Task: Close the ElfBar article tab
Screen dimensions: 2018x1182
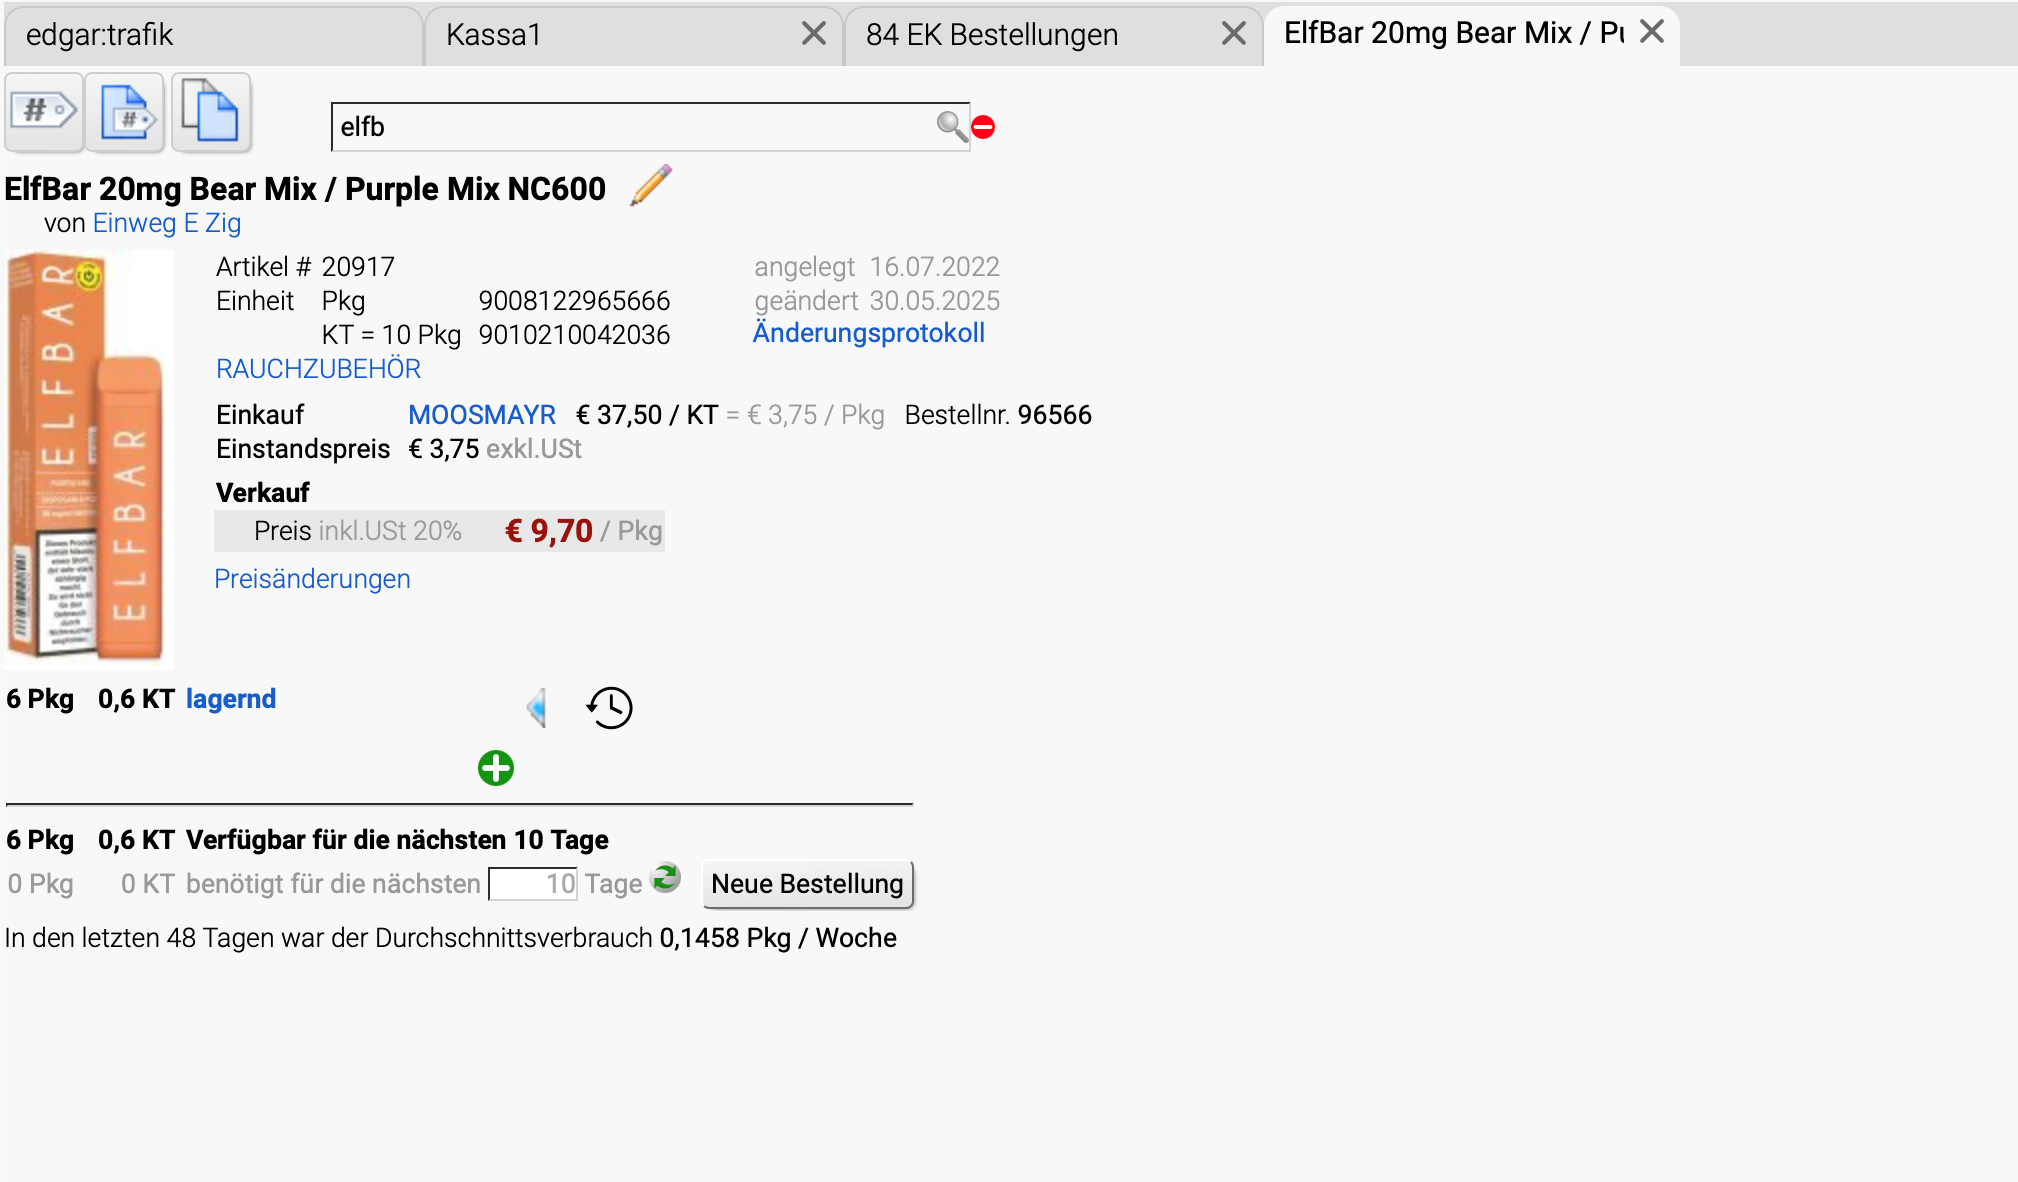Action: [1652, 31]
